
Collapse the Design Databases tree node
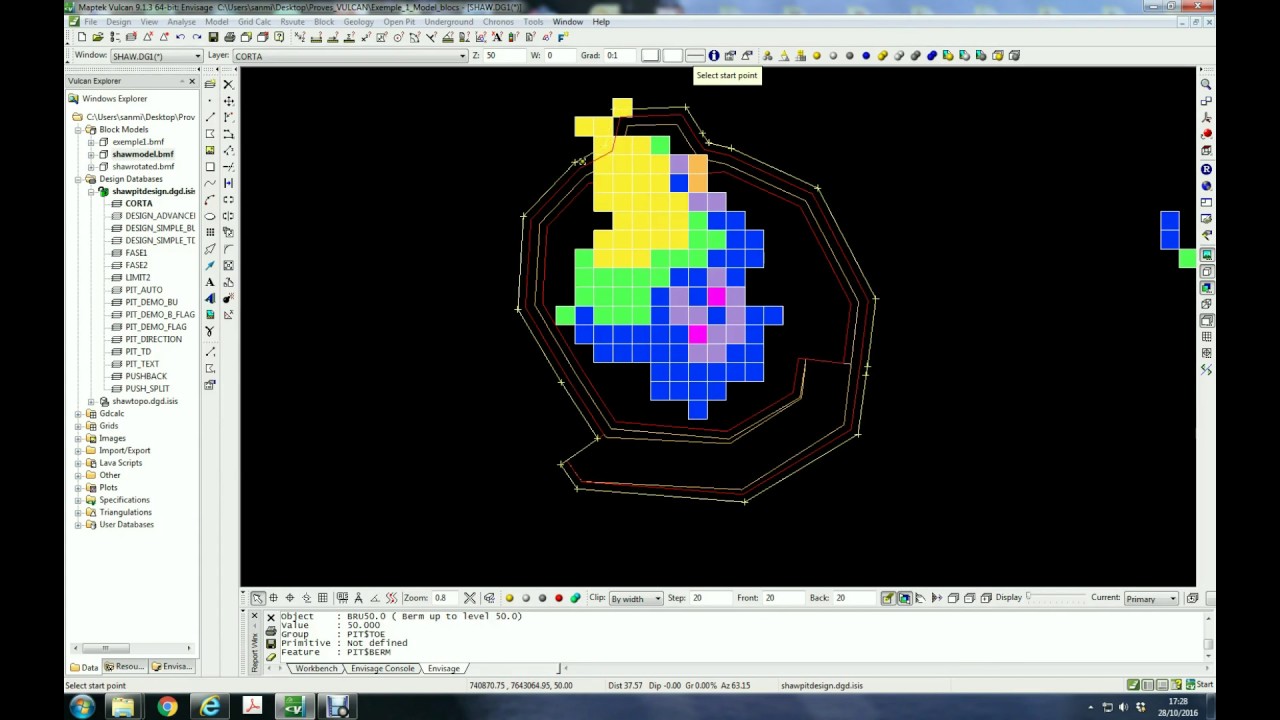(78, 179)
